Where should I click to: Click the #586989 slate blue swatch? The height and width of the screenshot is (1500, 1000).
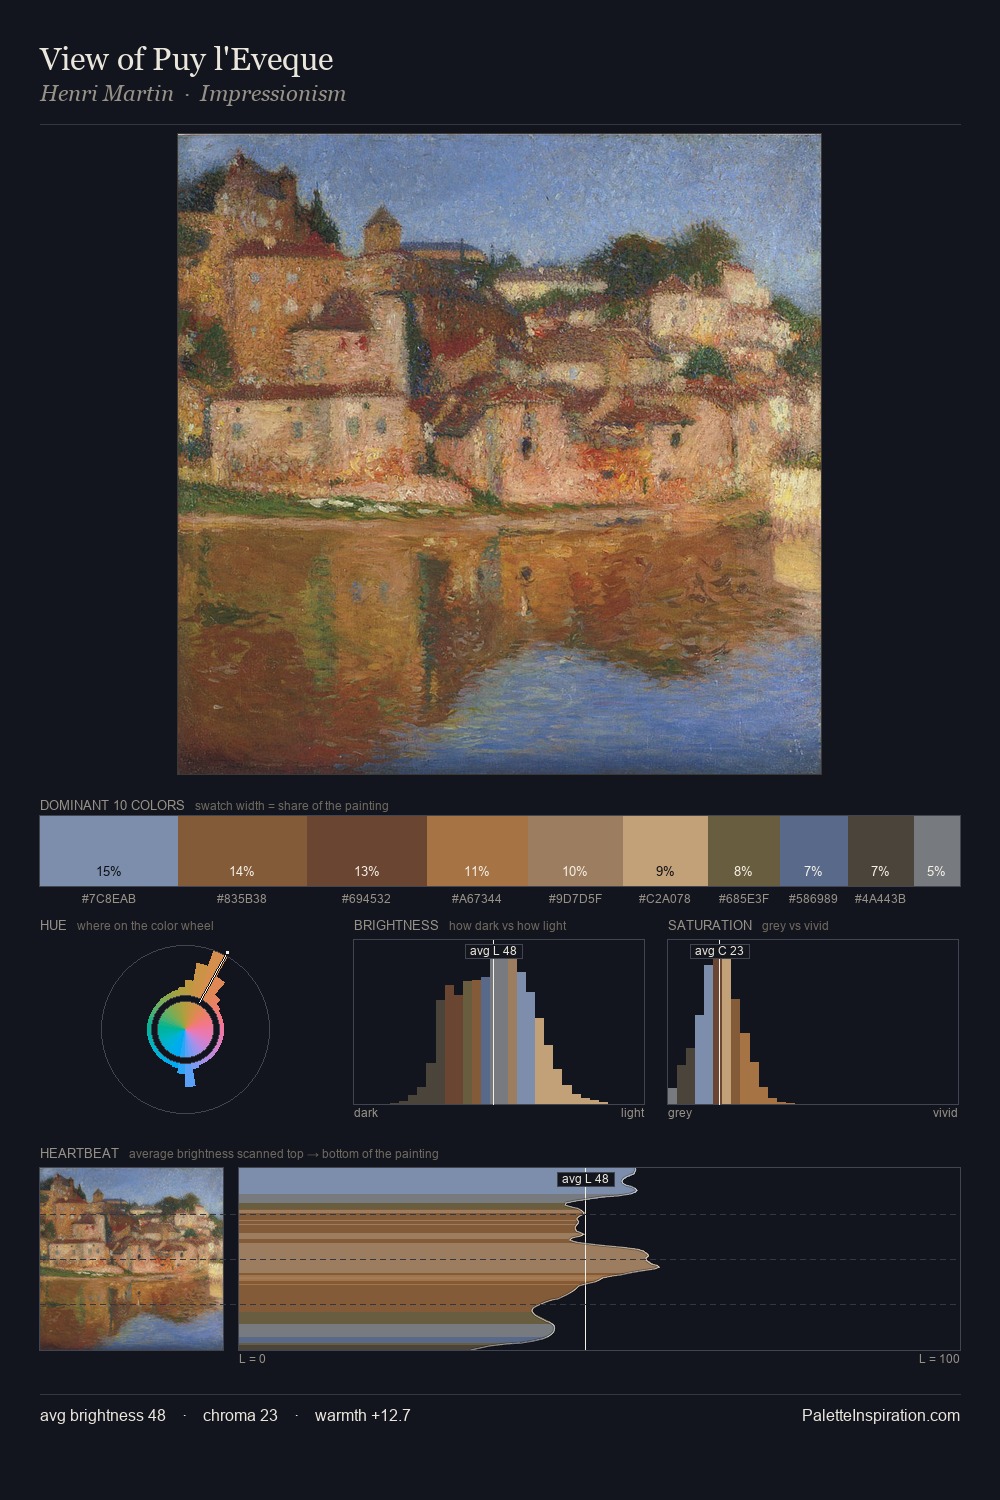[814, 851]
